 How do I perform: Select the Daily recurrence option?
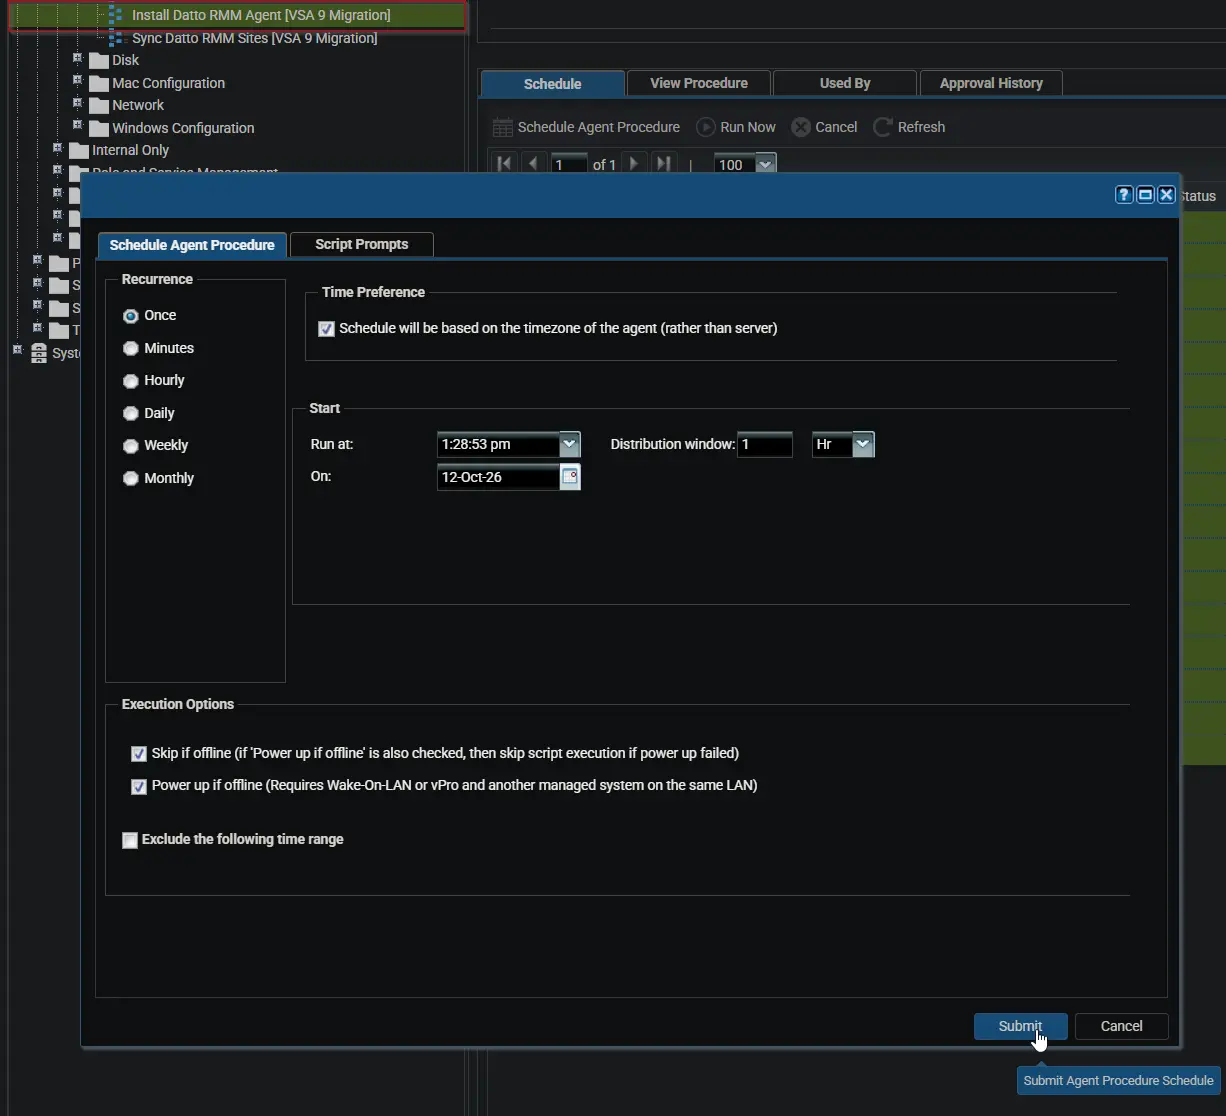click(x=130, y=413)
